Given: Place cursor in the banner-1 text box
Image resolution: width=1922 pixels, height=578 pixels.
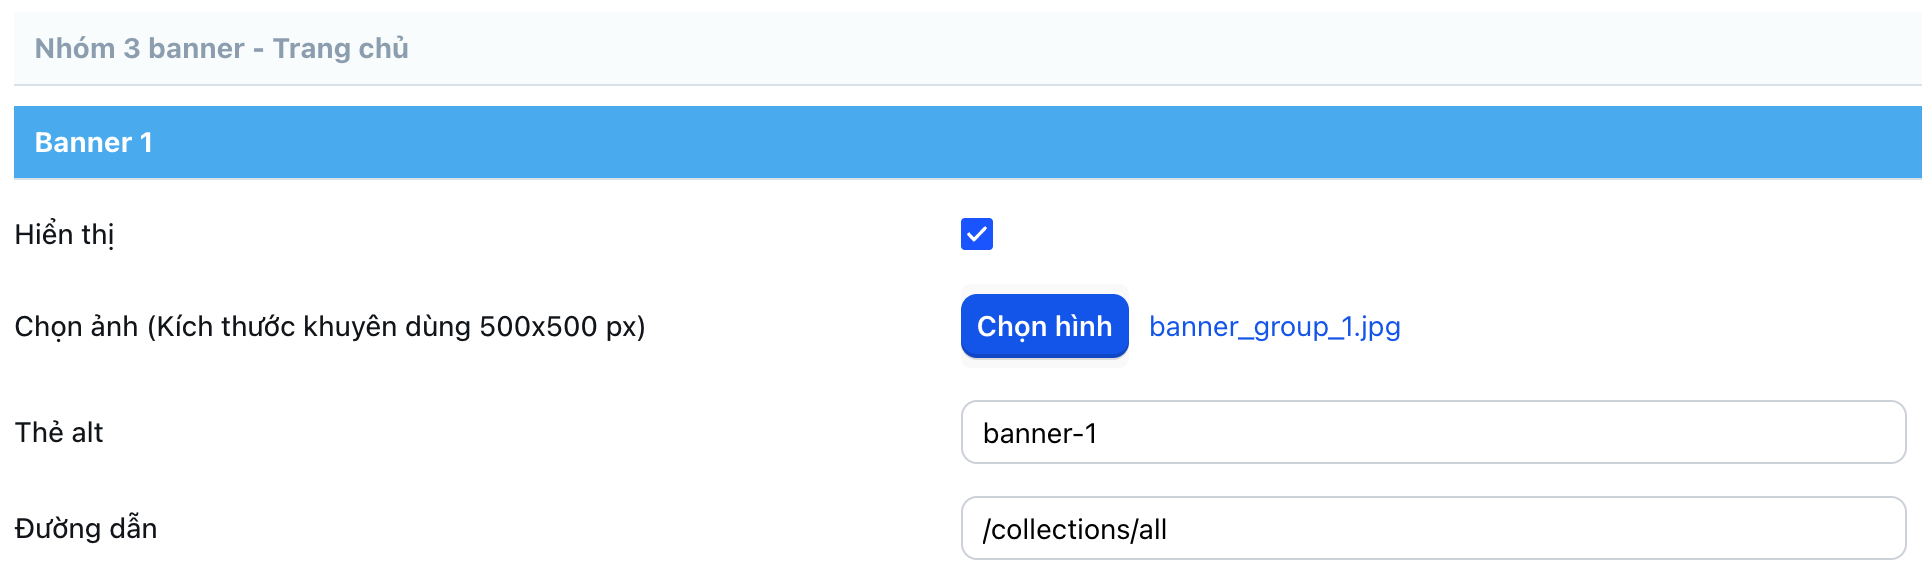Looking at the screenshot, I should point(1432,433).
